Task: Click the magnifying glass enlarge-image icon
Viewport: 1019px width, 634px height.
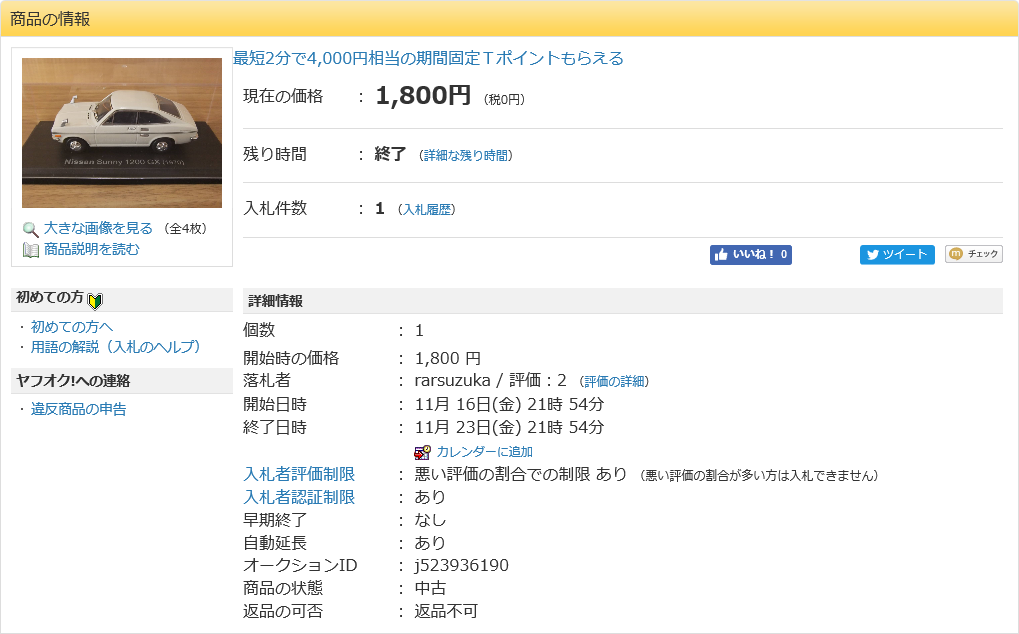Action: click(31, 229)
